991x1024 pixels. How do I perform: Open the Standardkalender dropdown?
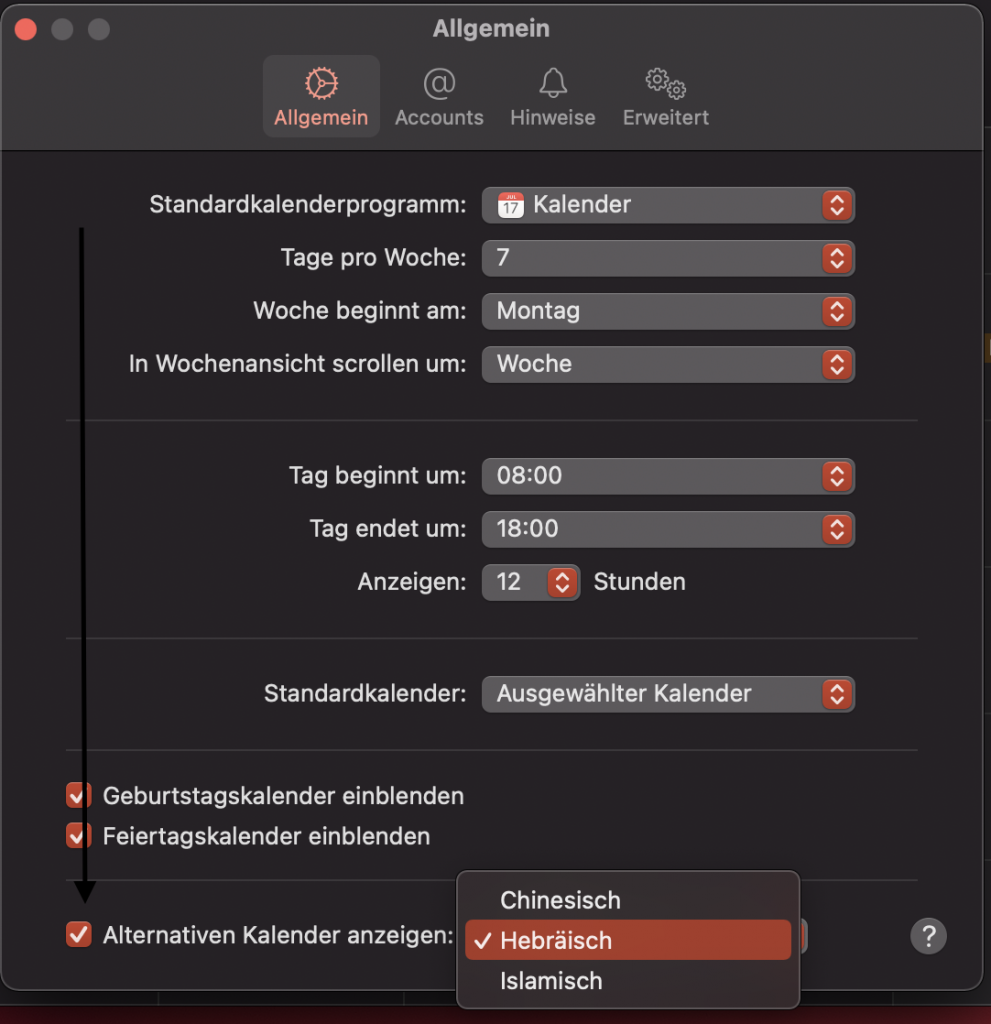tap(668, 694)
